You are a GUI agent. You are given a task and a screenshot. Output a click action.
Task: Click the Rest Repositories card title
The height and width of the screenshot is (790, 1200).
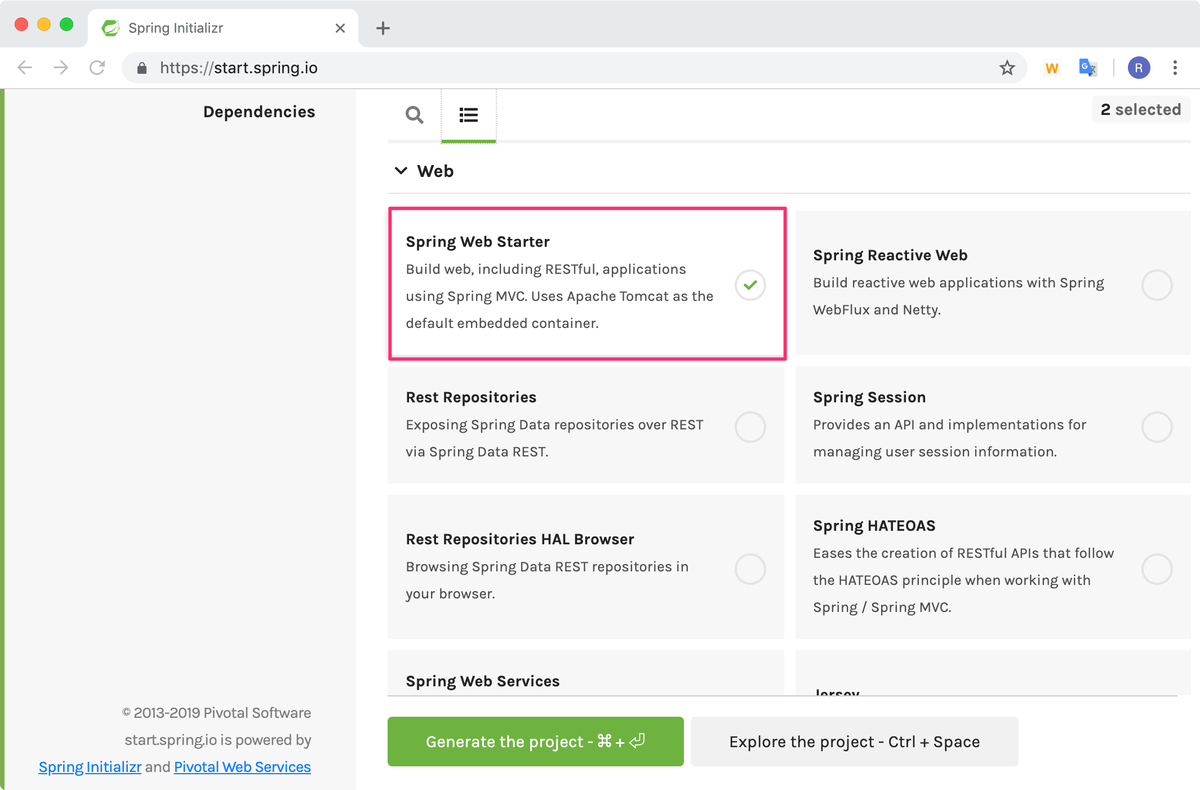(x=471, y=397)
